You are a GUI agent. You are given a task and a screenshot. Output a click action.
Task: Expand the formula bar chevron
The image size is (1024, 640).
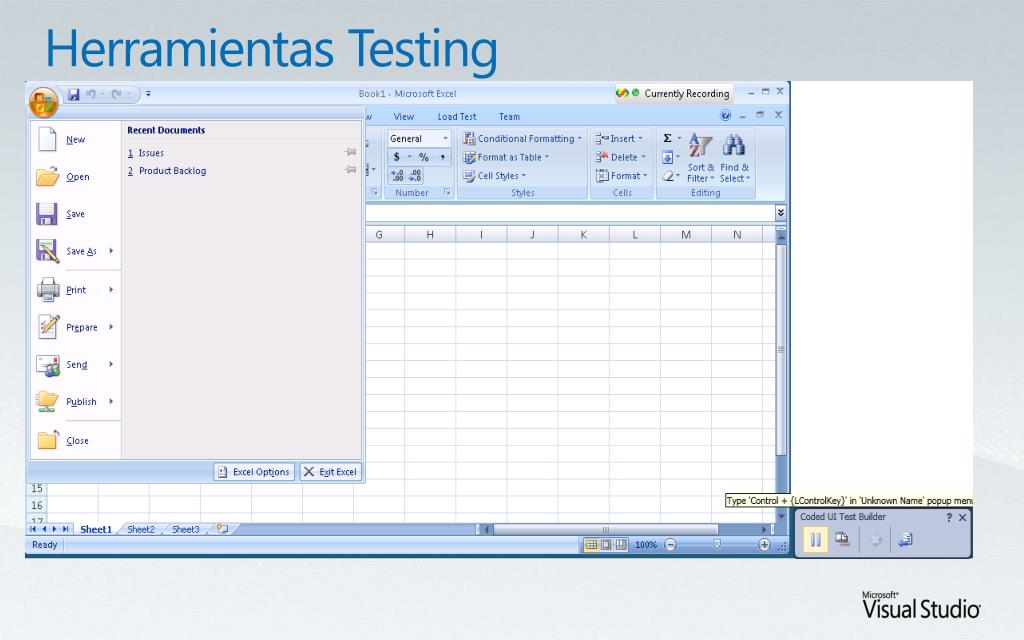pos(780,212)
